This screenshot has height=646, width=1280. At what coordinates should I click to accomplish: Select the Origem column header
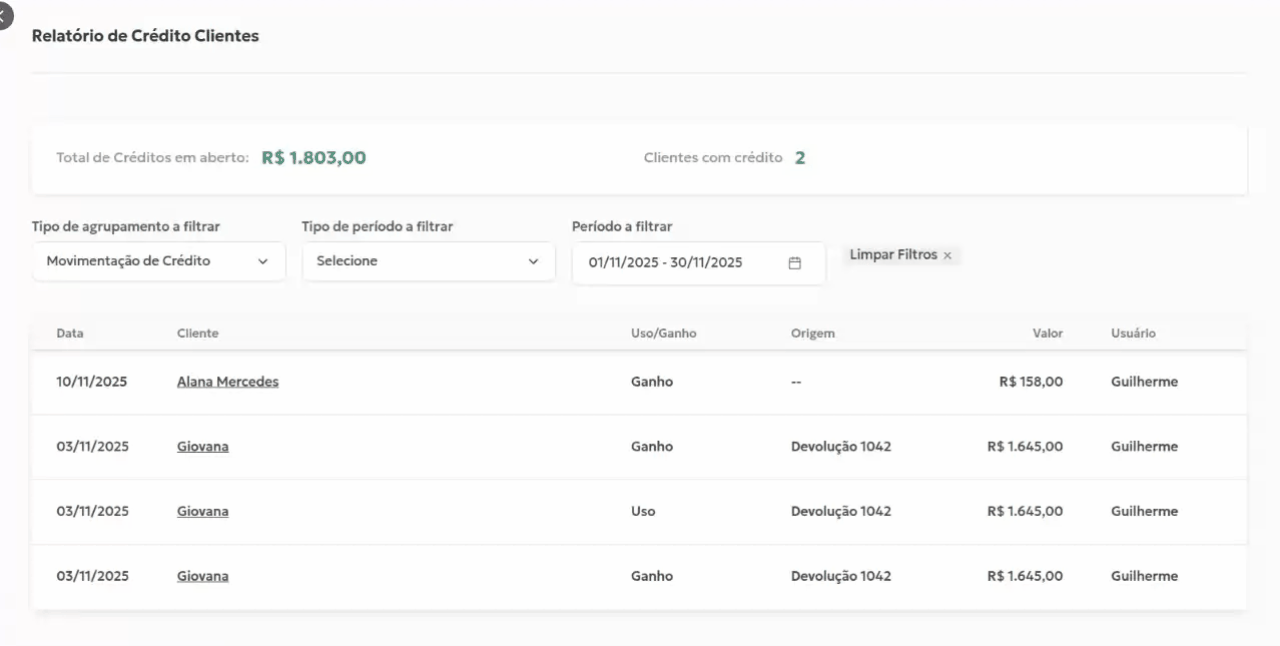tap(812, 333)
